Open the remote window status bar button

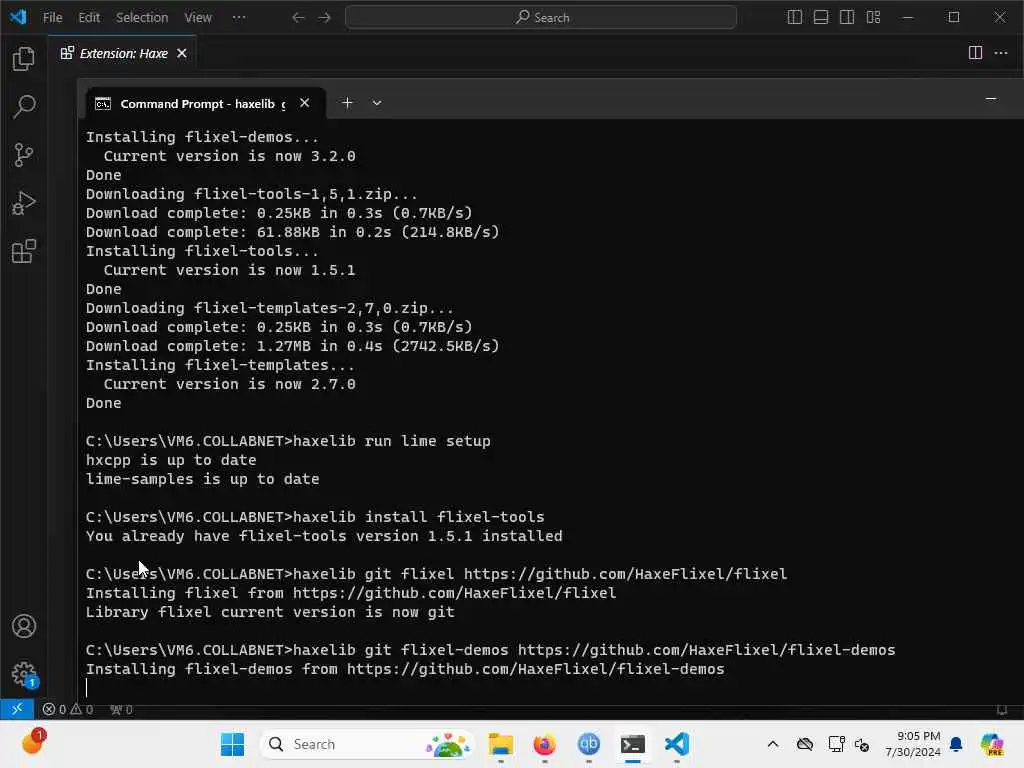pyautogui.click(x=17, y=709)
